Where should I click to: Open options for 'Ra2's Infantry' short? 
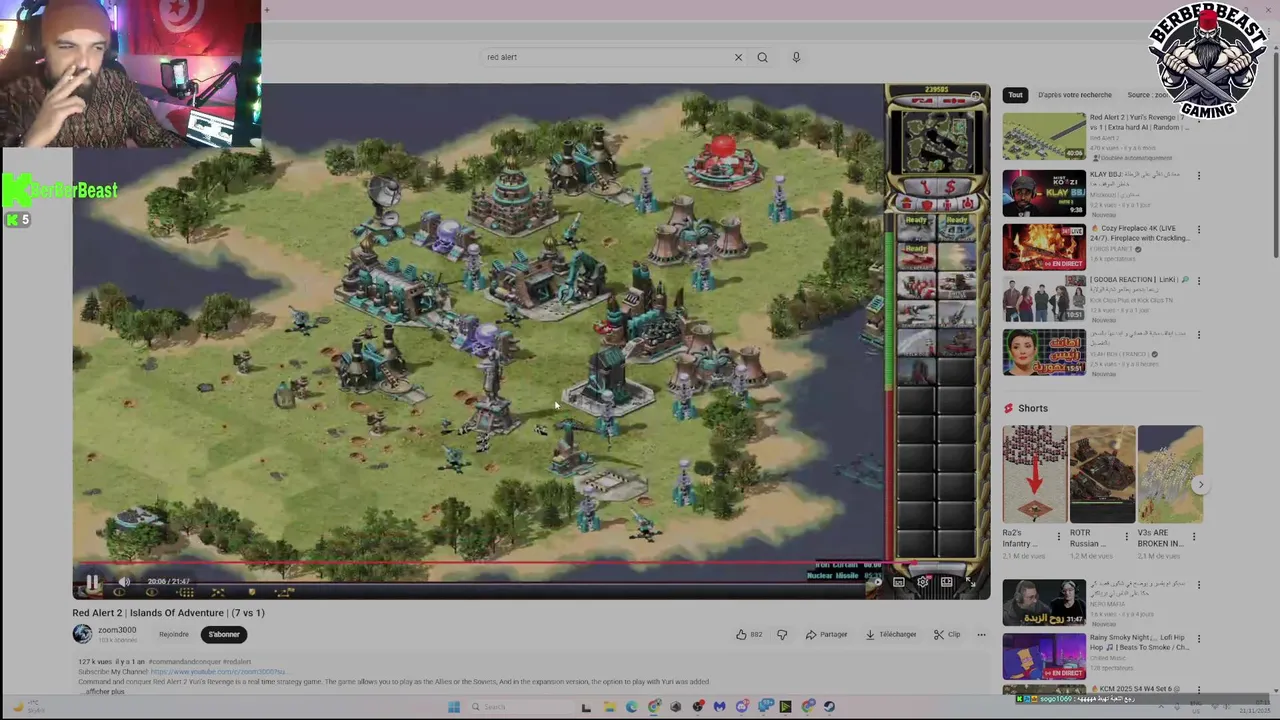point(1059,536)
